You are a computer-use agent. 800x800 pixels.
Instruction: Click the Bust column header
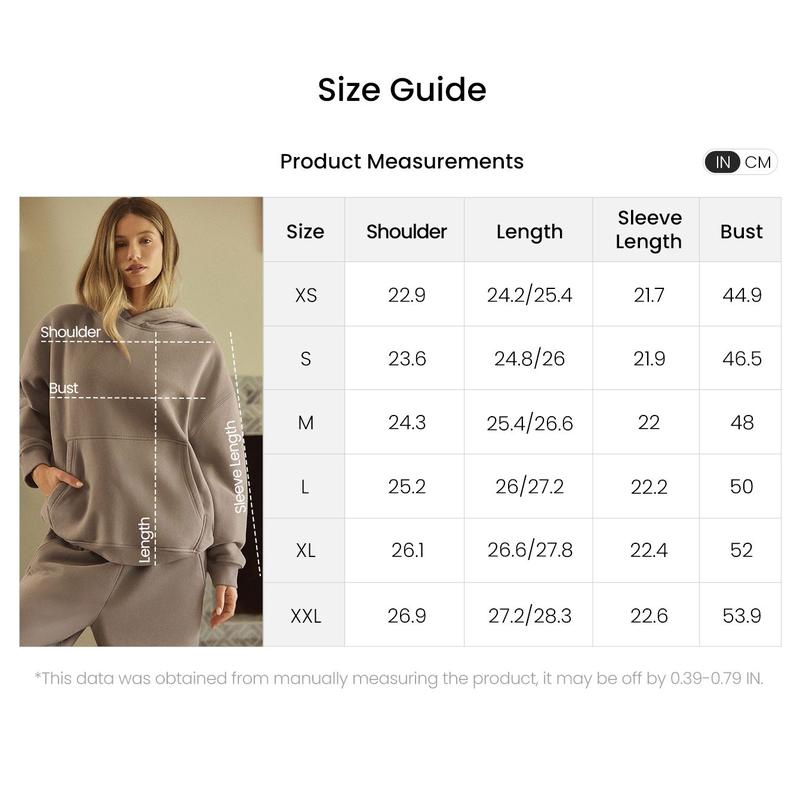click(x=741, y=231)
